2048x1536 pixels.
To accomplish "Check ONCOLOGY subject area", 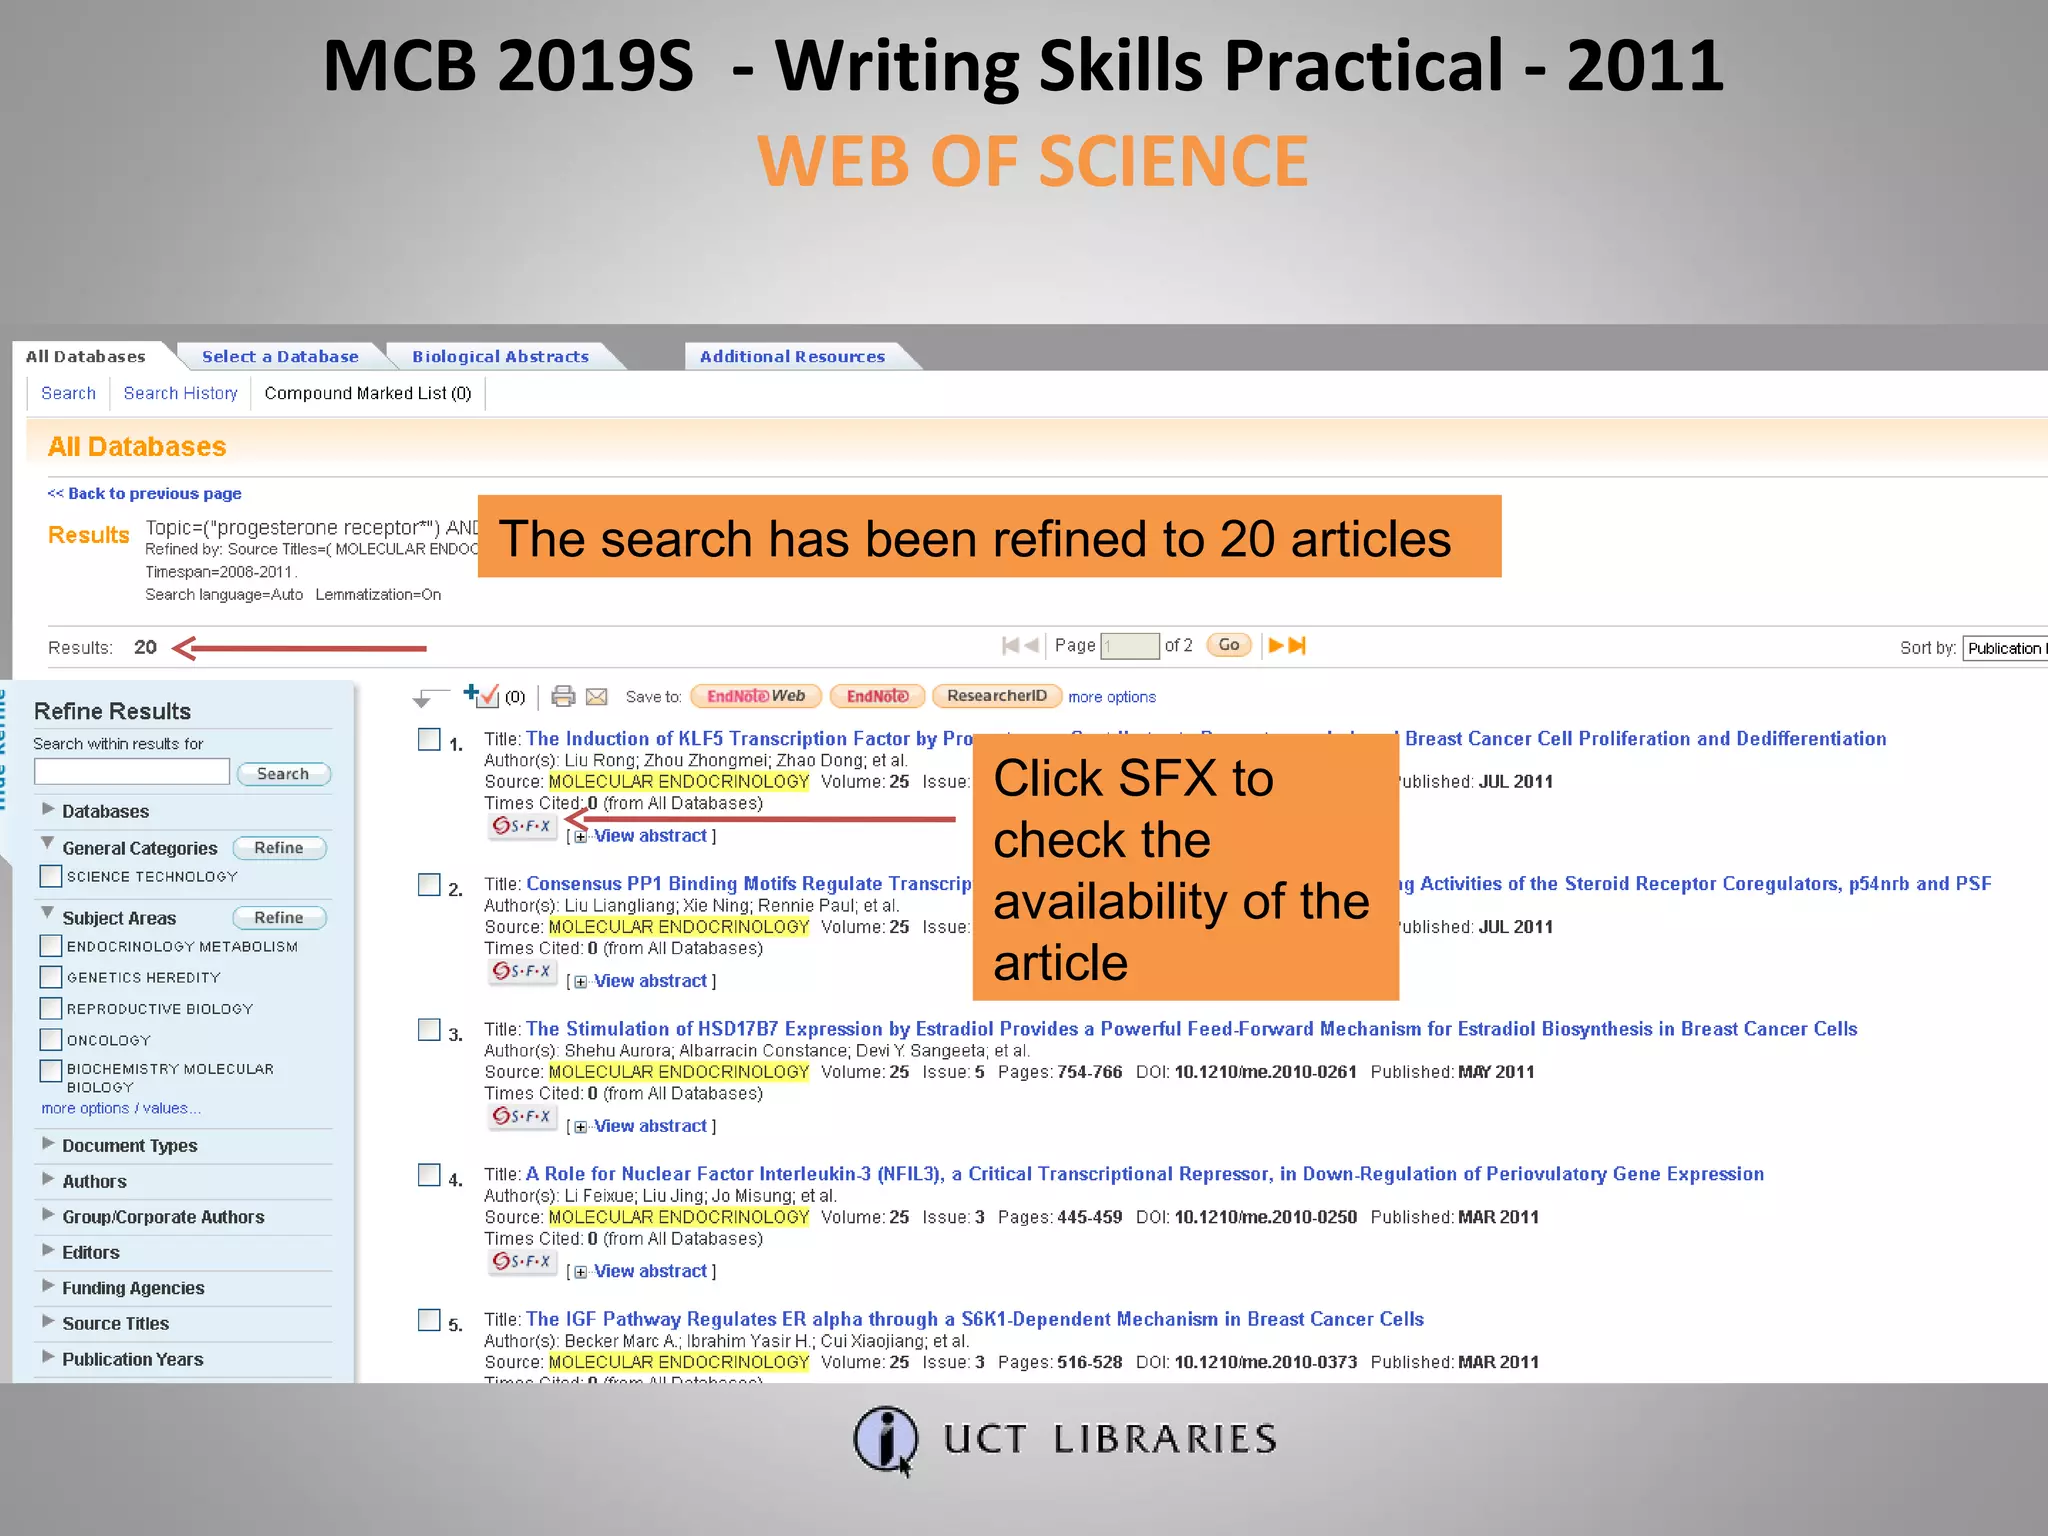I will [50, 1040].
